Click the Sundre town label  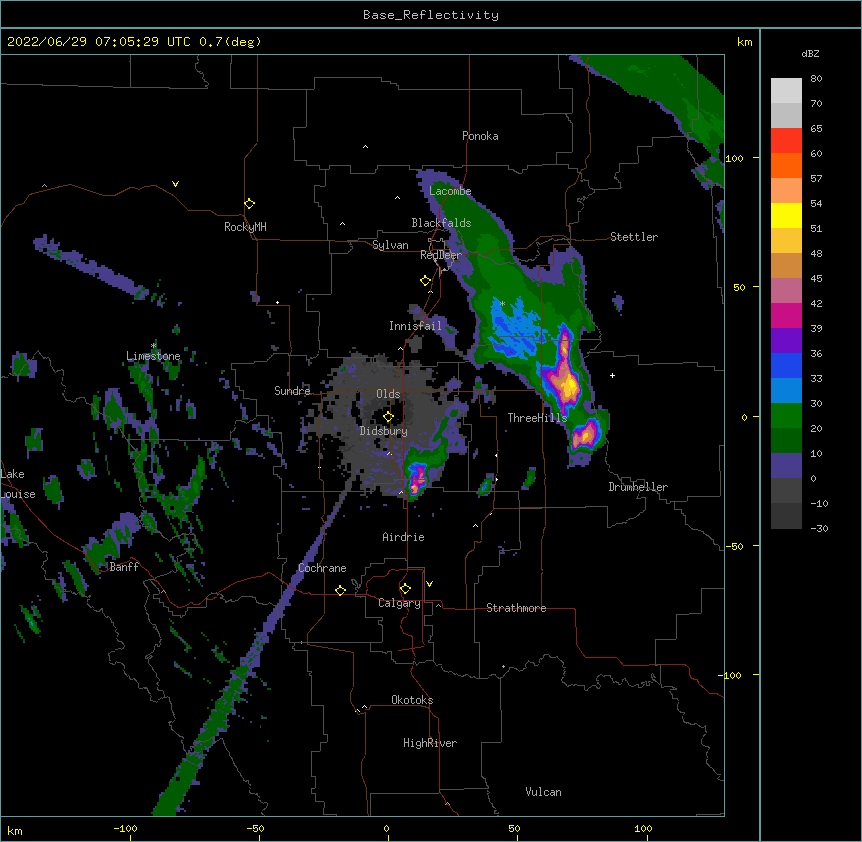[x=292, y=391]
